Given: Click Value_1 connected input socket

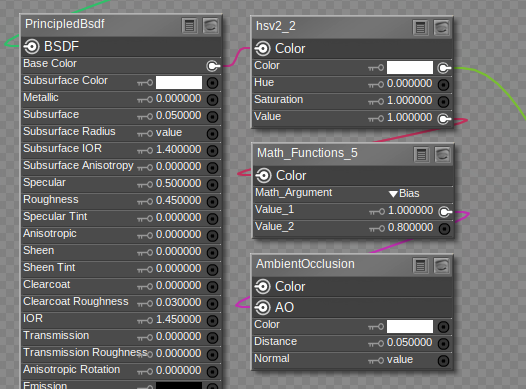Looking at the screenshot, I should point(445,212).
